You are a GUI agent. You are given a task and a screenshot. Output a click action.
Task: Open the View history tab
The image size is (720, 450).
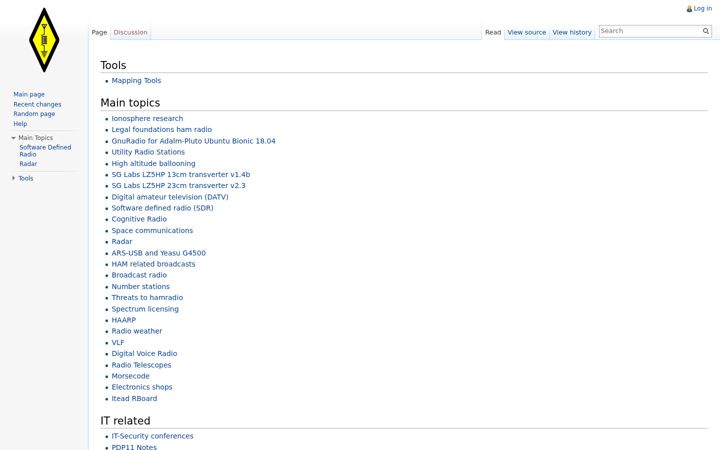572,33
